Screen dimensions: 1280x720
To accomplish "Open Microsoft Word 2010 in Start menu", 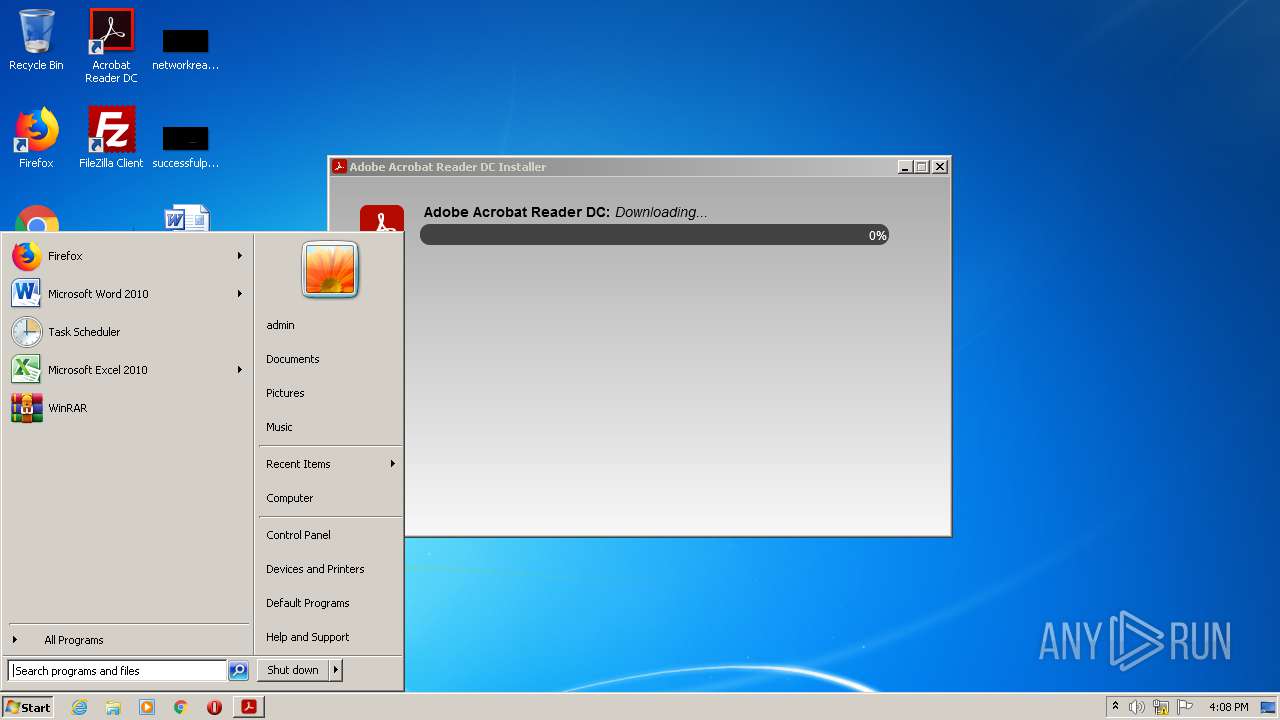I will (x=128, y=294).
